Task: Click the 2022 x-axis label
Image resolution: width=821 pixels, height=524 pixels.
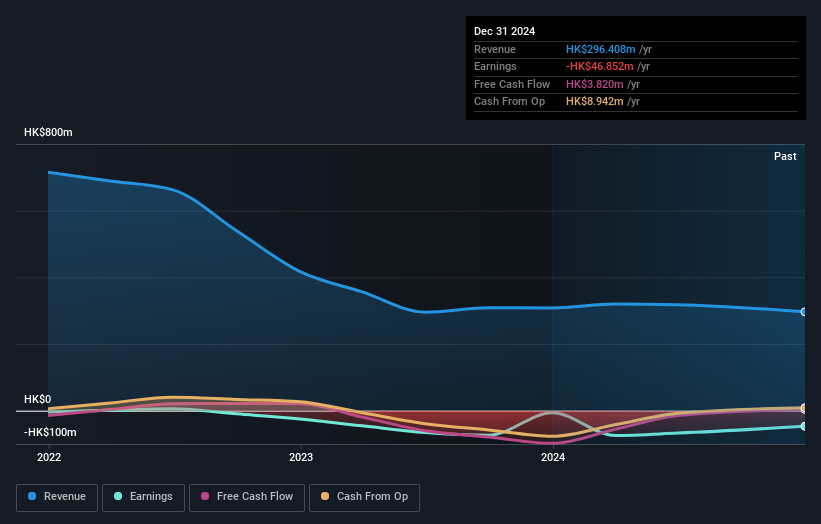Action: tap(49, 458)
